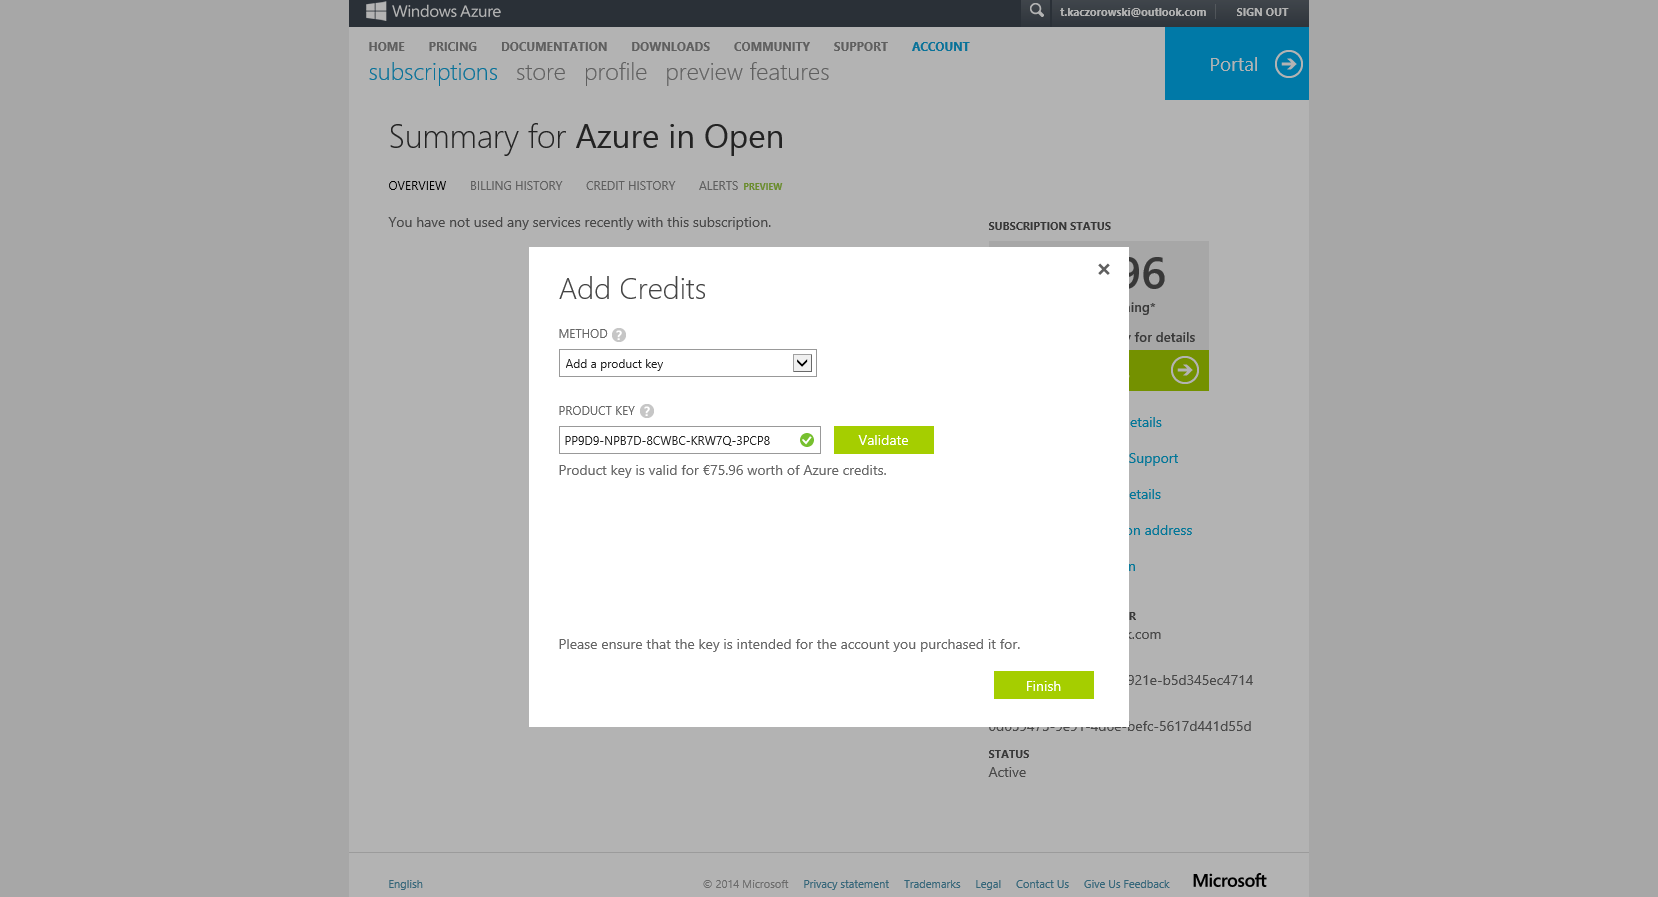This screenshot has height=897, width=1658.
Task: Click the partially hidden address link
Action: coord(1161,530)
